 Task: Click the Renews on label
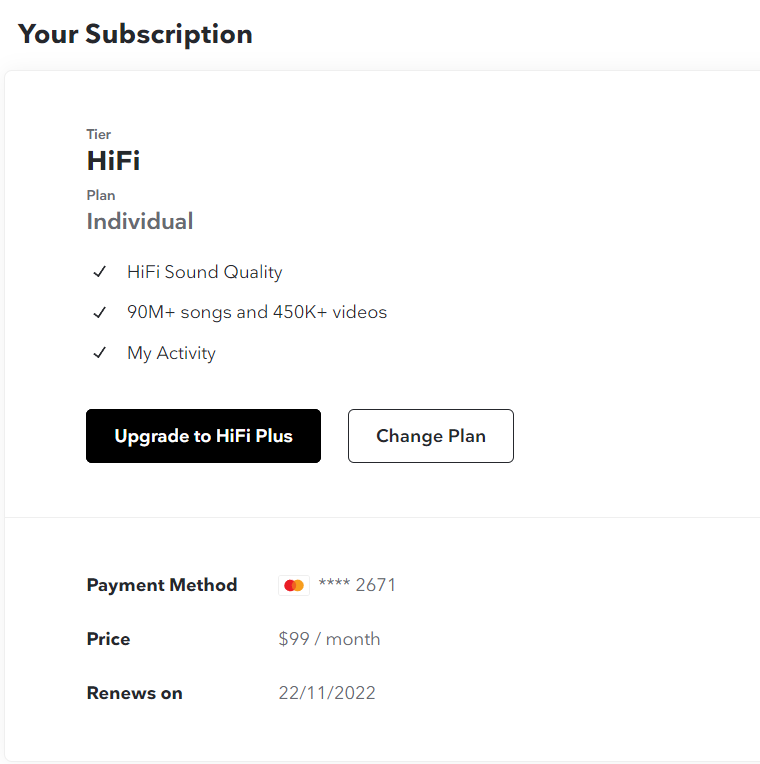pos(134,693)
